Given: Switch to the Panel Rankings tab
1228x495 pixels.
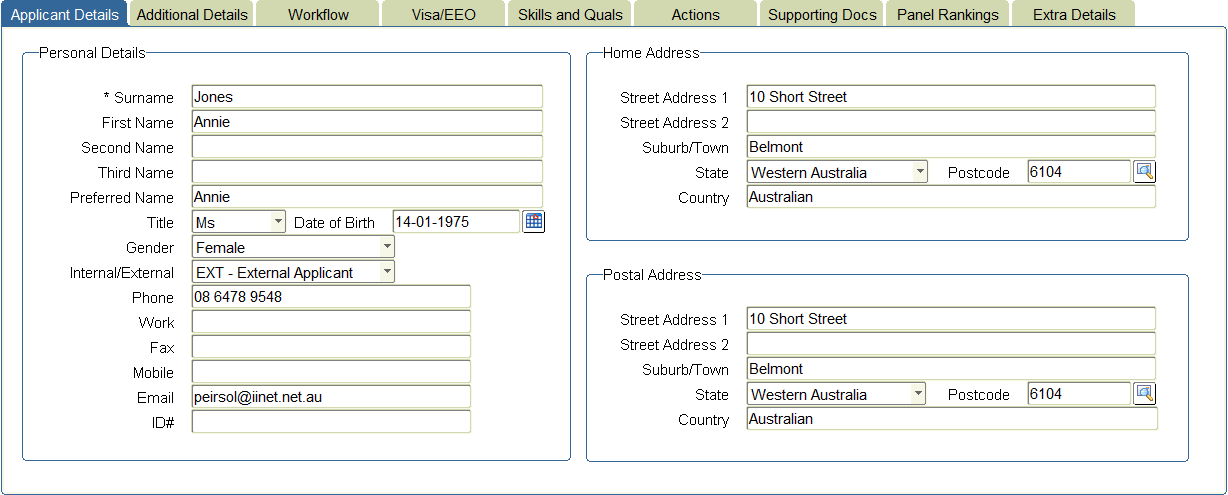Looking at the screenshot, I should coord(948,14).
